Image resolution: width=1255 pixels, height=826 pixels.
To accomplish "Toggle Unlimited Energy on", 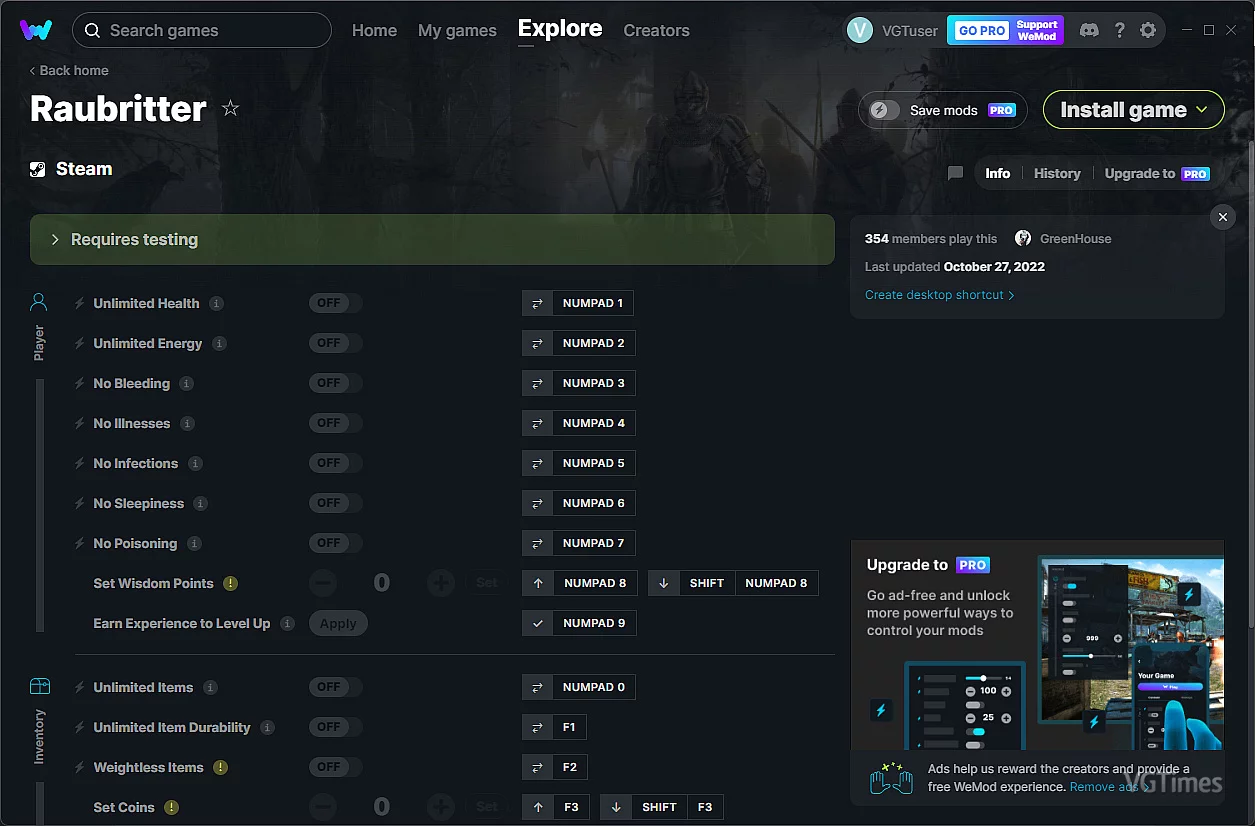I will 335,343.
